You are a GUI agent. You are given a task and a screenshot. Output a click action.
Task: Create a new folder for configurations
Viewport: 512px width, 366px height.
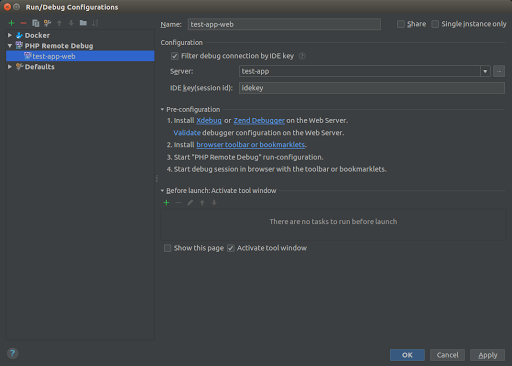pos(83,23)
